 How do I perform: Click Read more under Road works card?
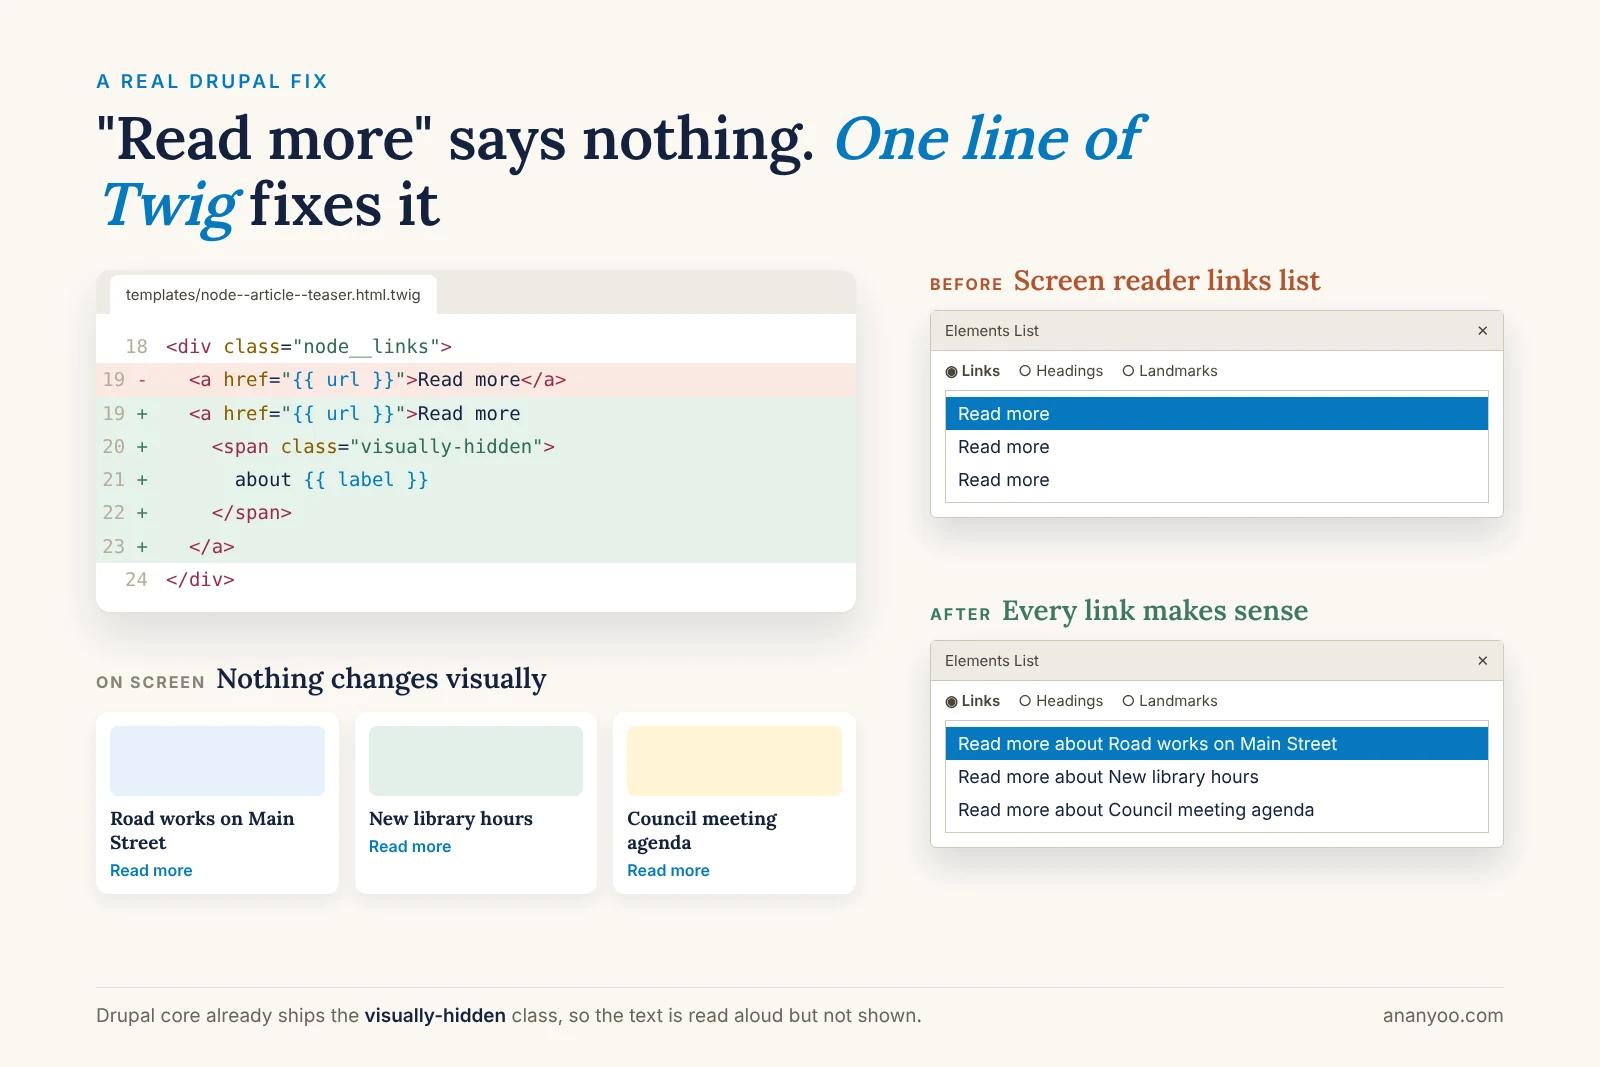151,871
